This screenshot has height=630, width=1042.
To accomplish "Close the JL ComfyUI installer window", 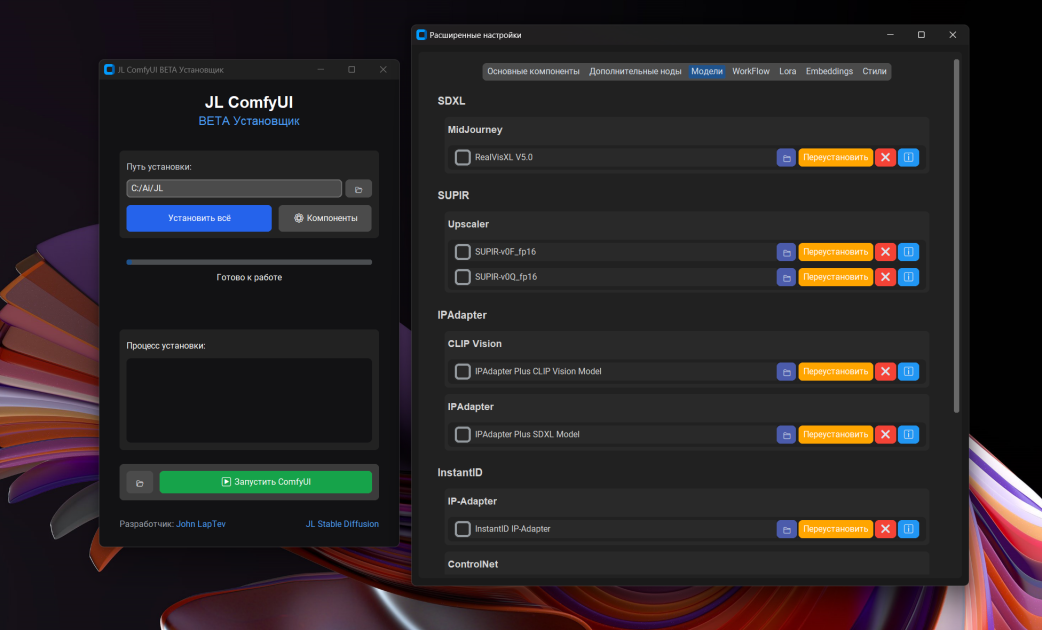I will 383,70.
